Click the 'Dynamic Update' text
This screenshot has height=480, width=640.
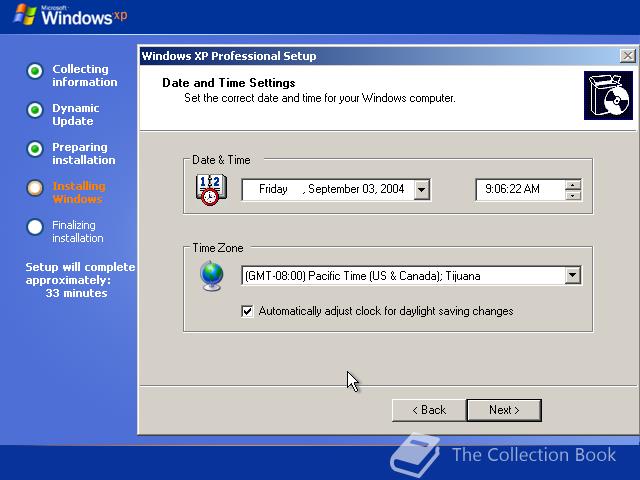pos(76,114)
